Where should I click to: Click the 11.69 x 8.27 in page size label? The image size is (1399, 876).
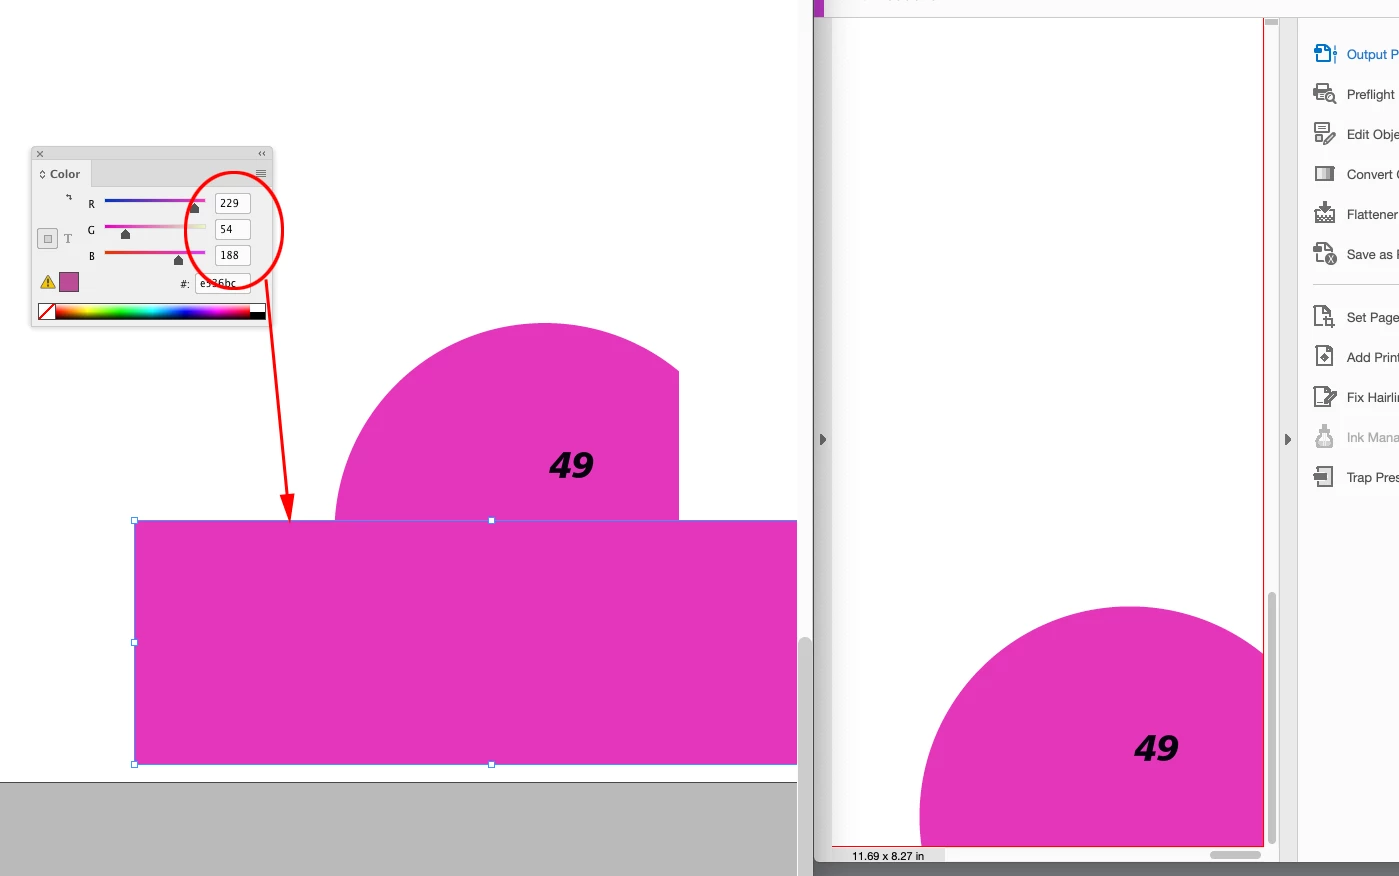pyautogui.click(x=888, y=856)
